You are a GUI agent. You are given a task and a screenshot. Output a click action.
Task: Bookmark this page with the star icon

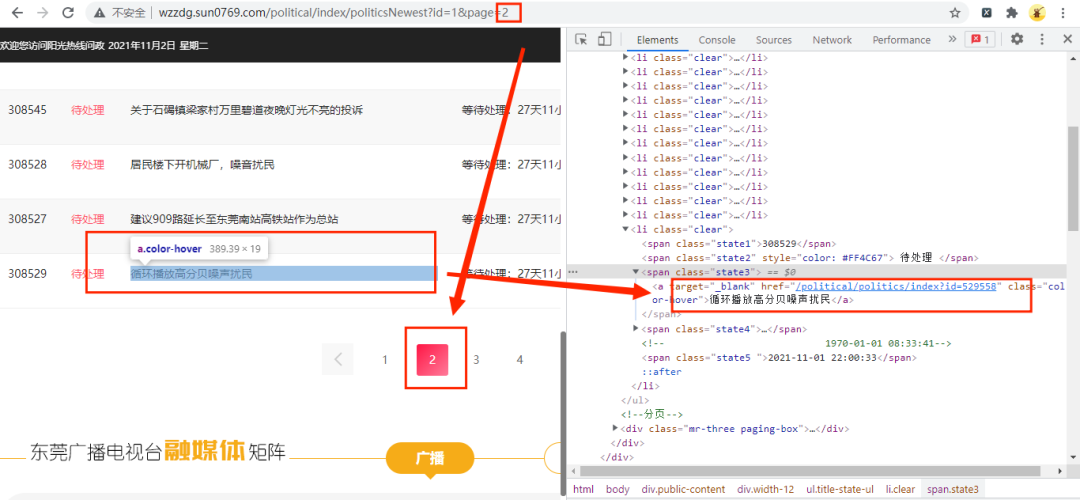pyautogui.click(x=955, y=12)
